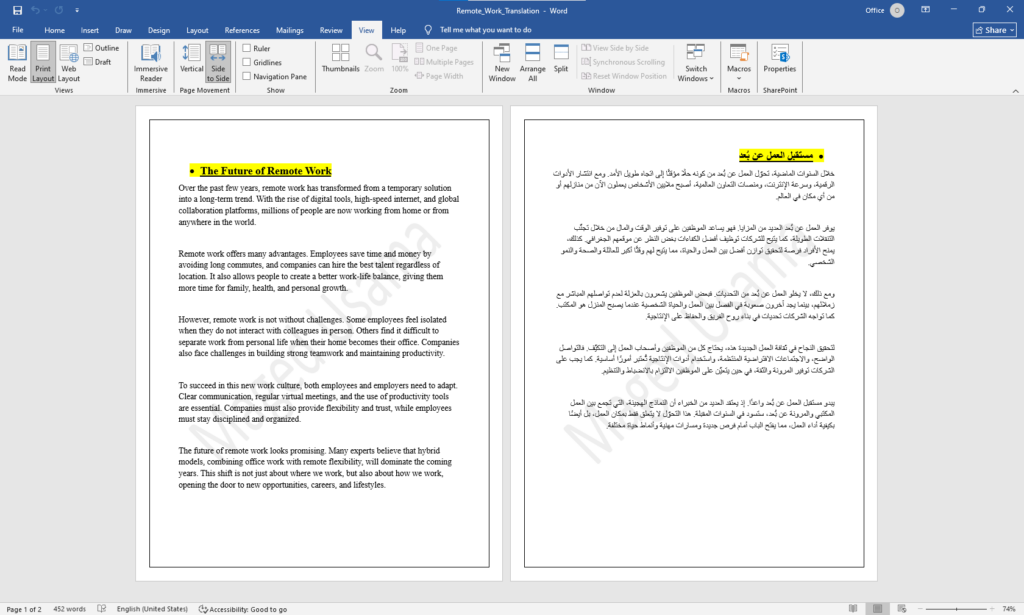
Task: Click the Redo icon in quick access
Action: [59, 10]
